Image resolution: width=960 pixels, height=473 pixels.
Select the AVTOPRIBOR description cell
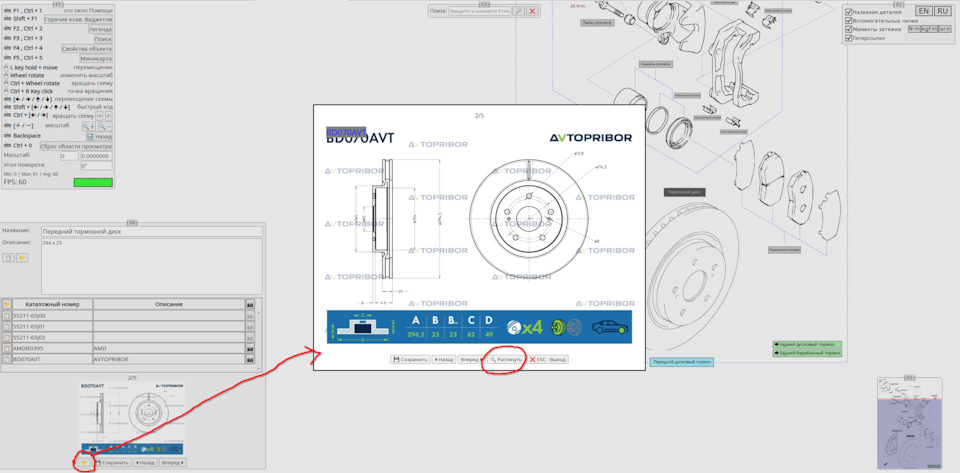coord(168,359)
